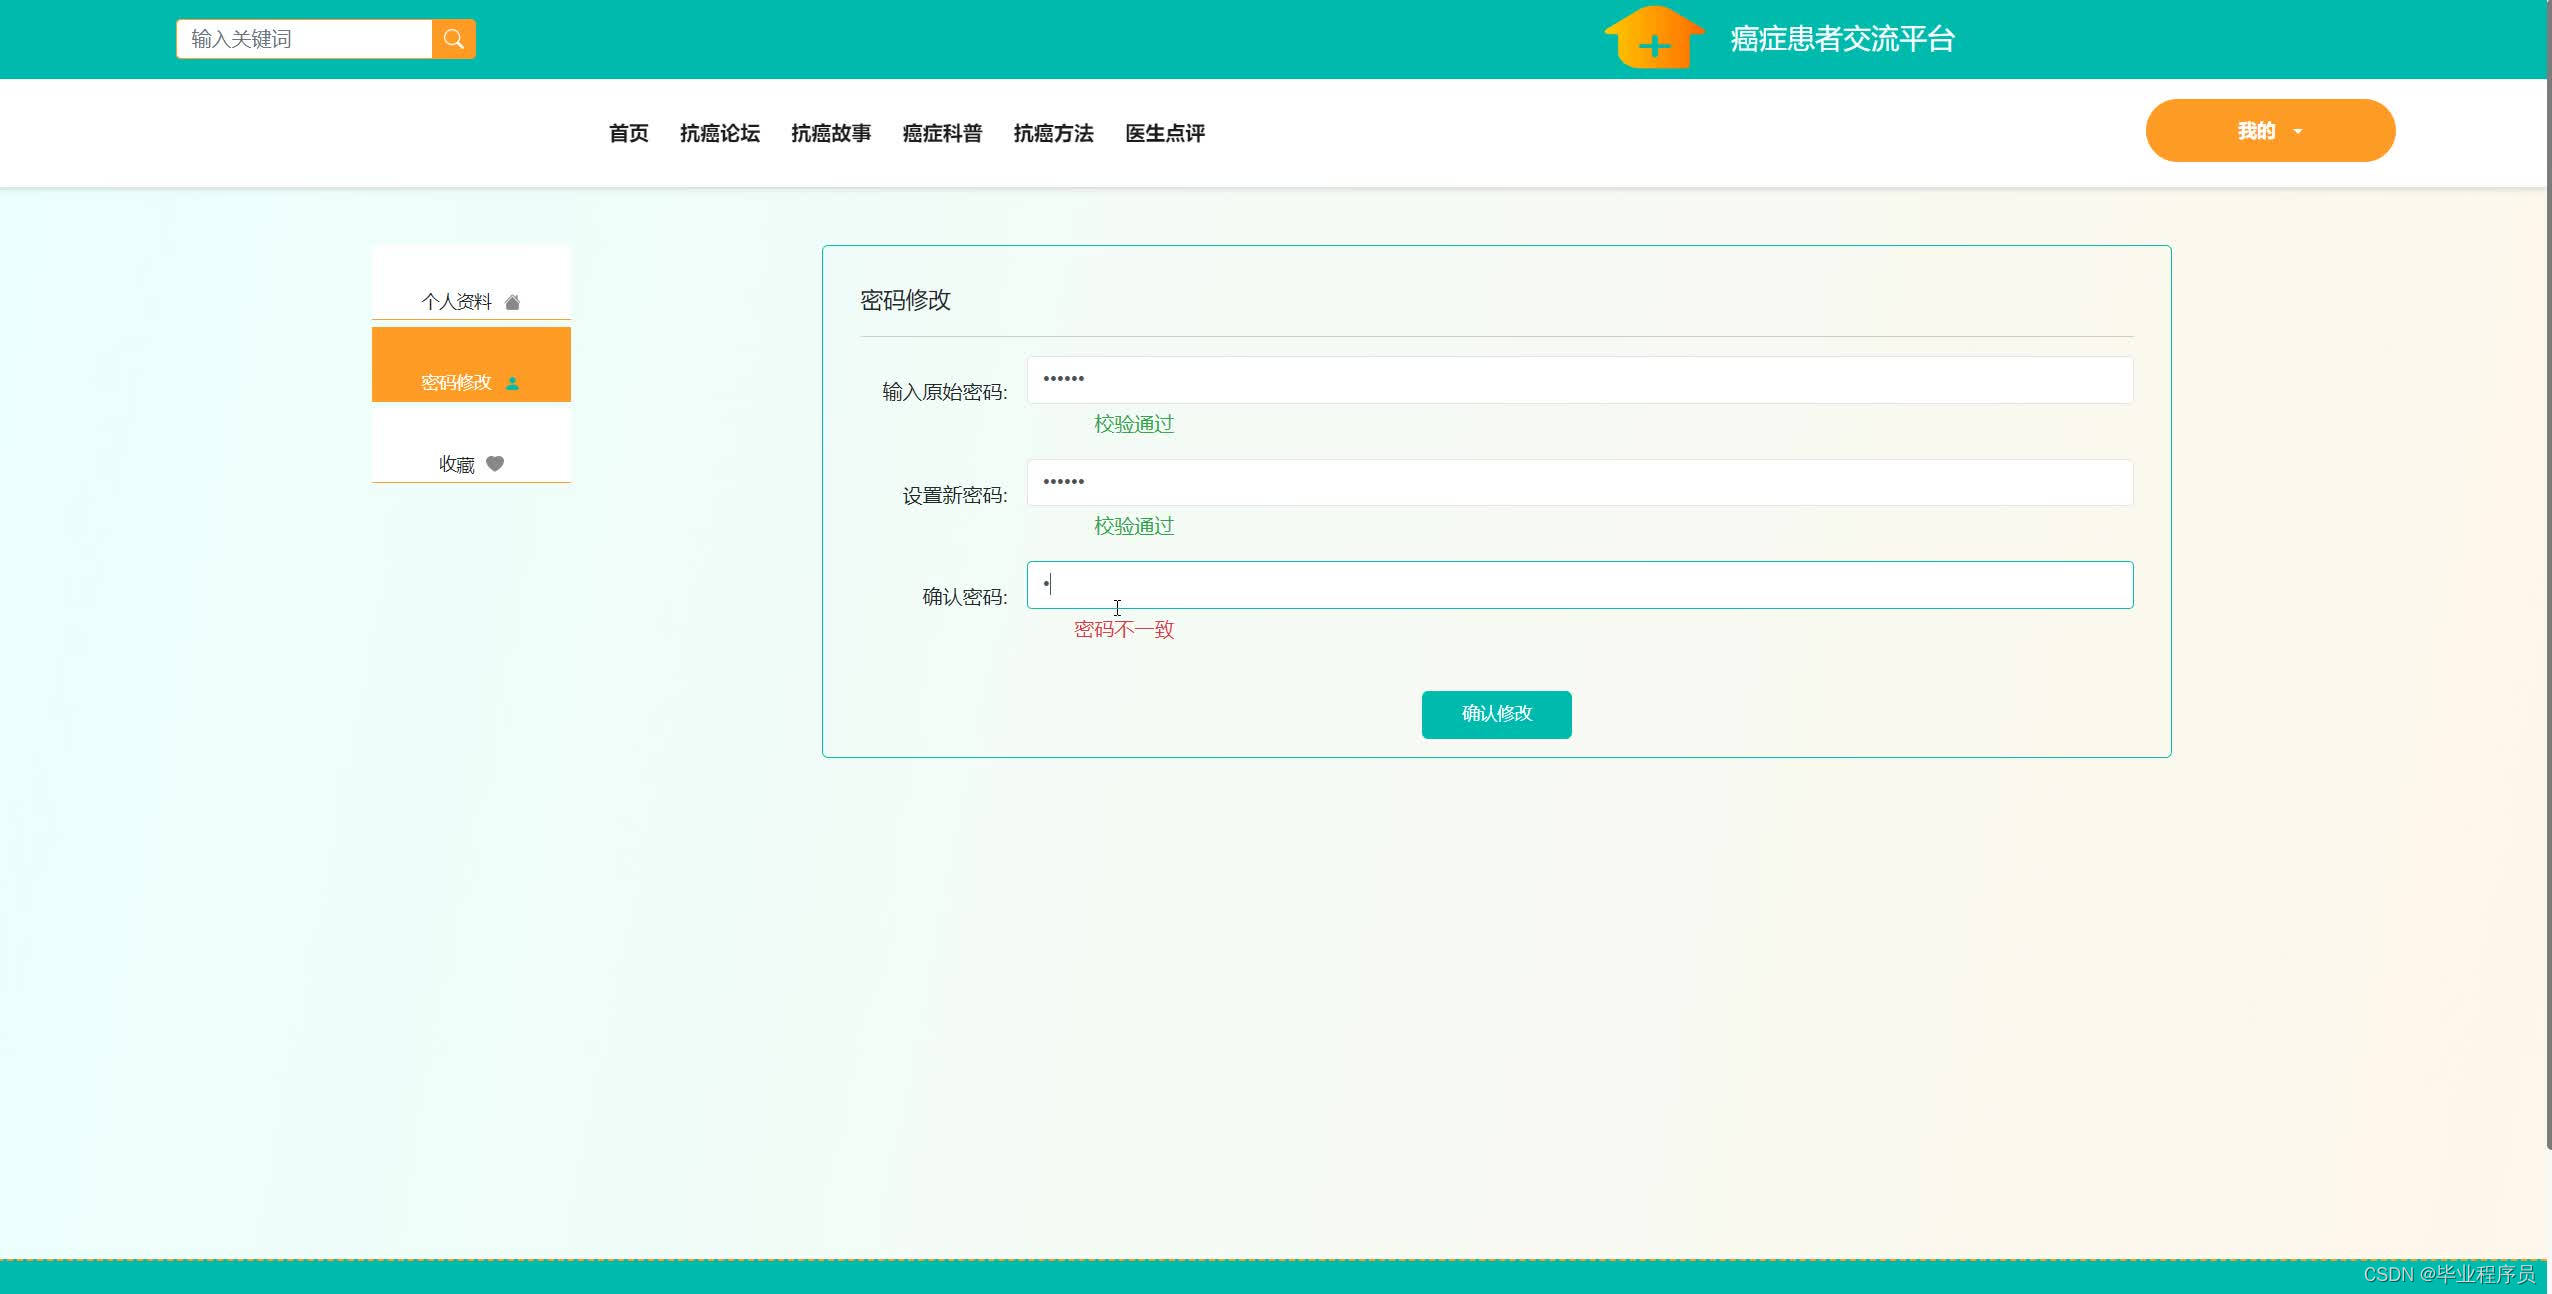Select 癌症科普 from the nav bar
The image size is (2552, 1294).
click(942, 133)
